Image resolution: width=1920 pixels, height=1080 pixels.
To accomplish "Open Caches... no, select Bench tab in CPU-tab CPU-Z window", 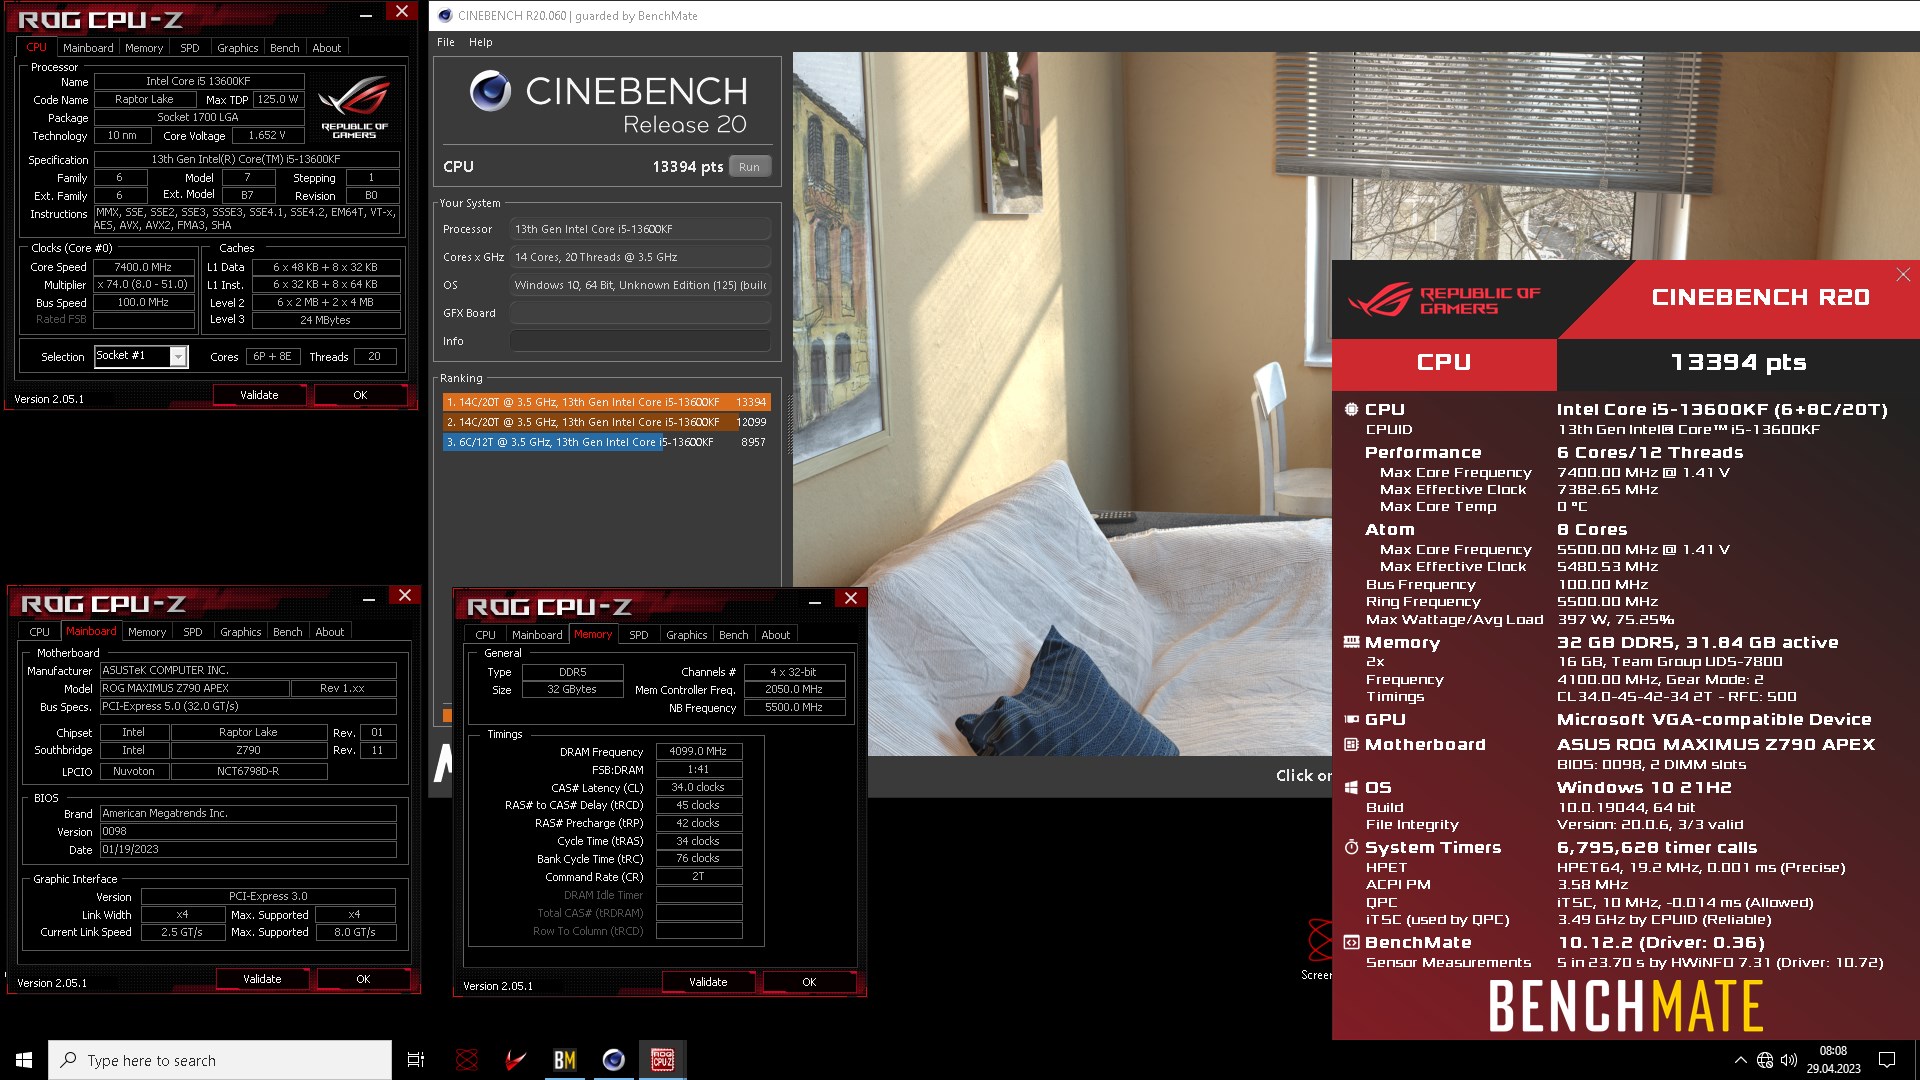I will pos(285,48).
